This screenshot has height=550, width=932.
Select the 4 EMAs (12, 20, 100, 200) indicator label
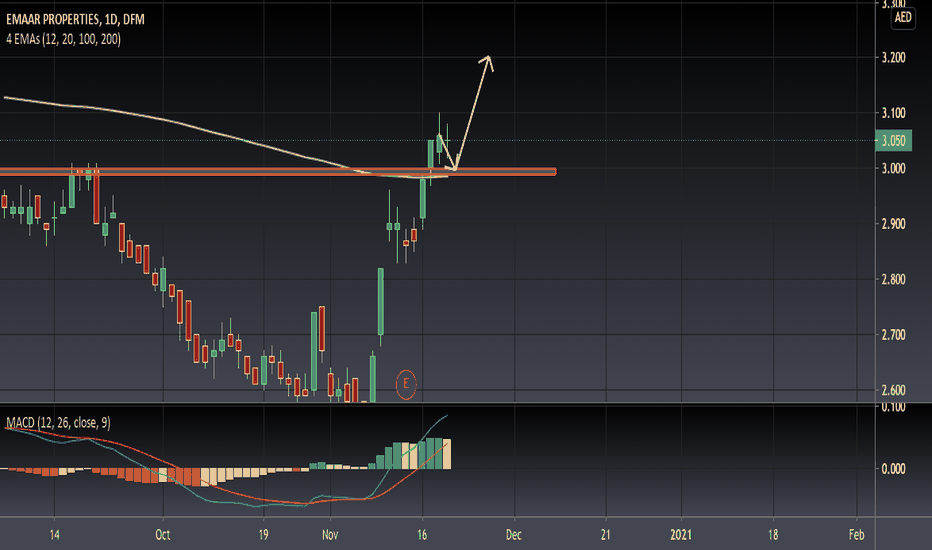pyautogui.click(x=64, y=39)
